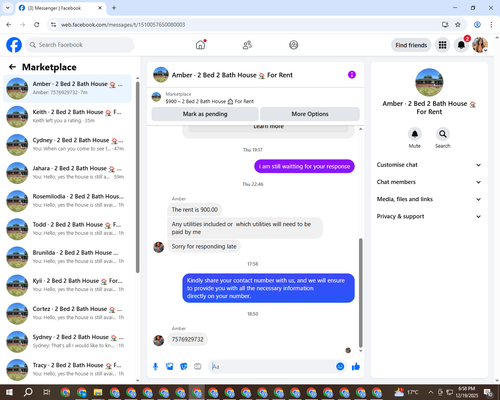Go back with the browser back arrow
Screen dimensions: 500x400
pos(9,24)
